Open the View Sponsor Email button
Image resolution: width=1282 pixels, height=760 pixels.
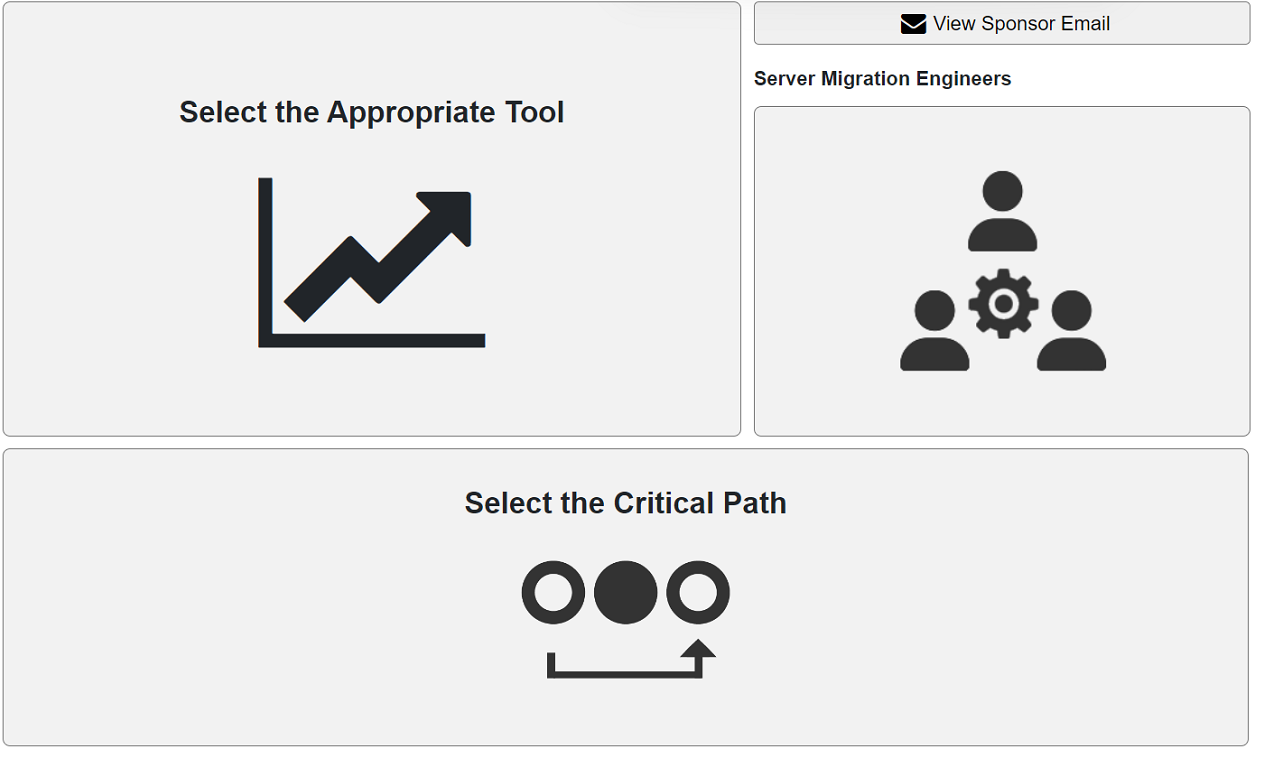point(1002,23)
